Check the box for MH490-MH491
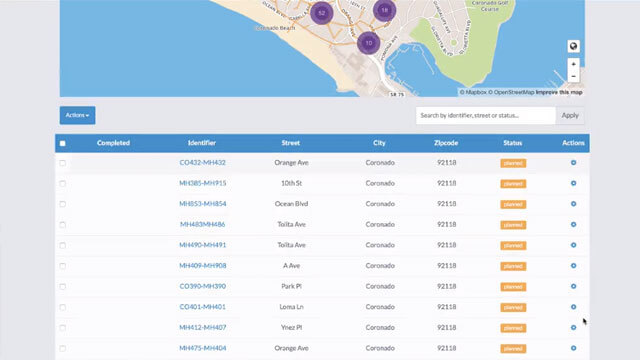 (62, 245)
